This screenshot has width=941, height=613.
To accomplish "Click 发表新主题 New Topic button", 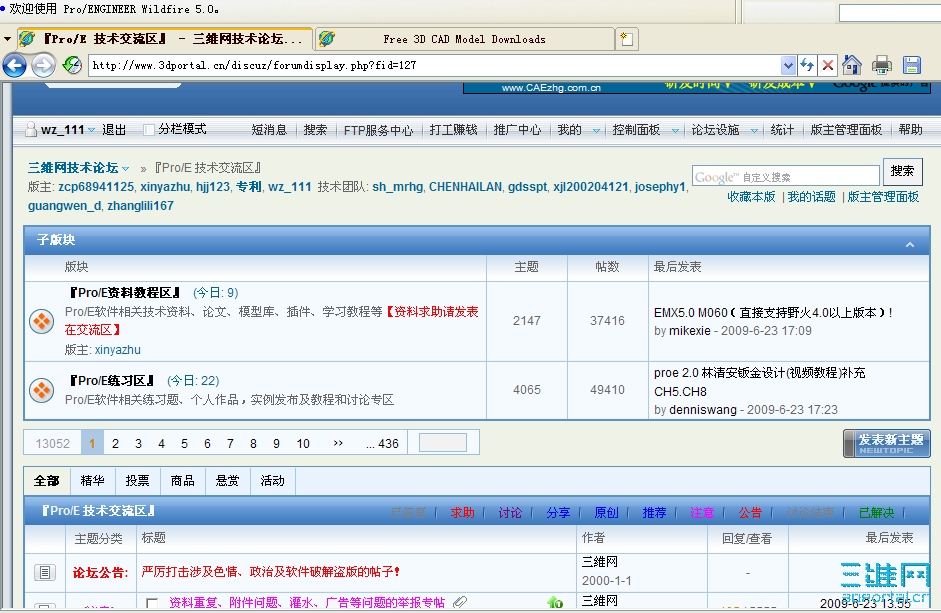I will pos(887,443).
